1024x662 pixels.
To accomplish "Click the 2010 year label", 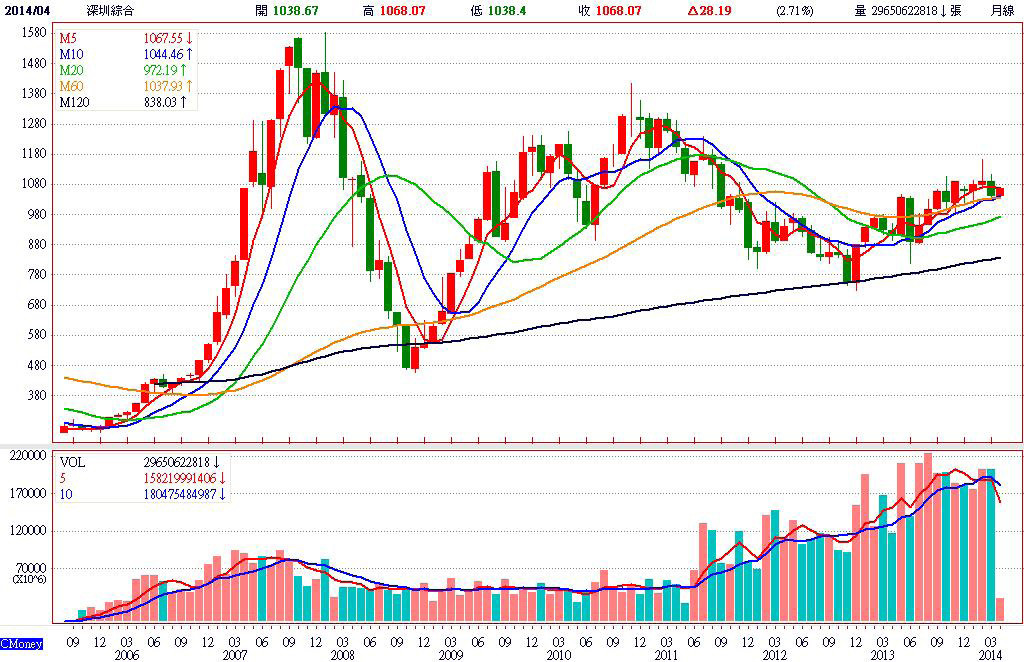I will (x=558, y=655).
